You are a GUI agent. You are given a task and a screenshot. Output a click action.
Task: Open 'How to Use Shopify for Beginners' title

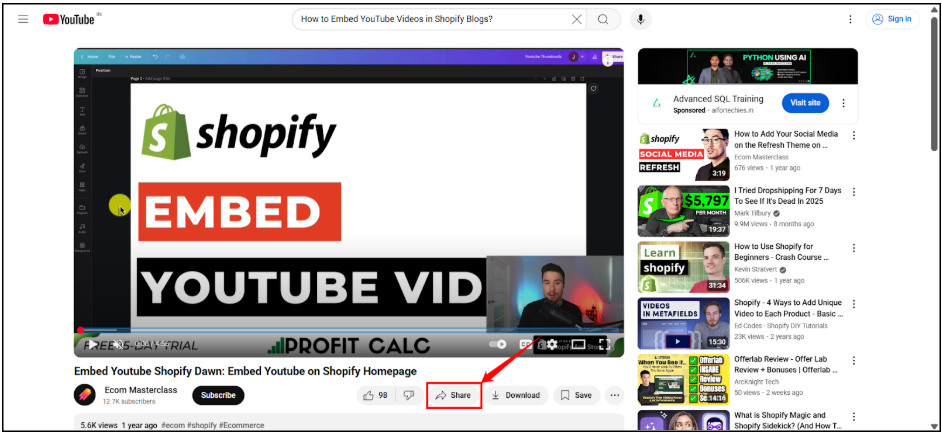782,252
